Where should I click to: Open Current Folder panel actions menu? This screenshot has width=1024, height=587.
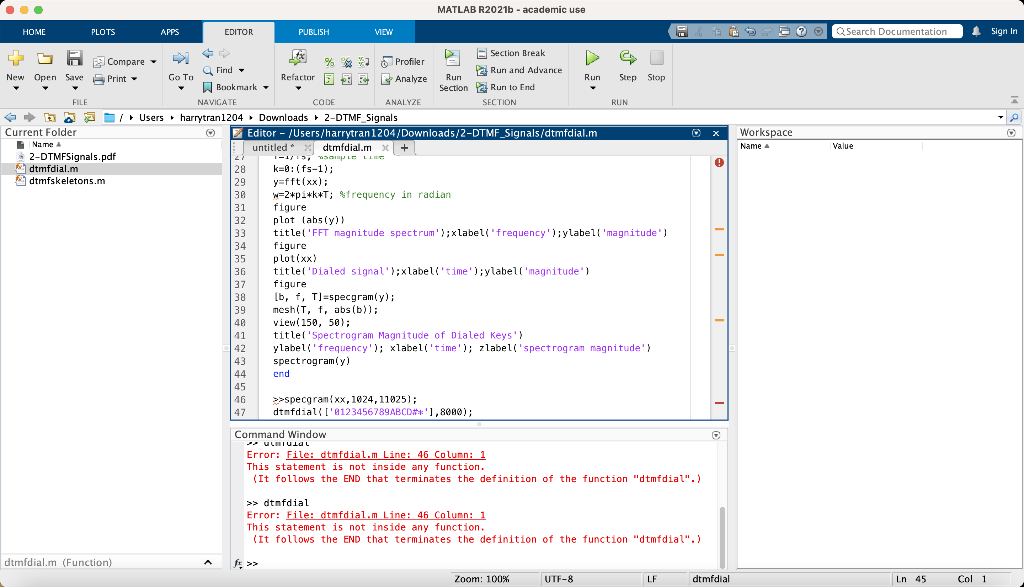click(210, 132)
